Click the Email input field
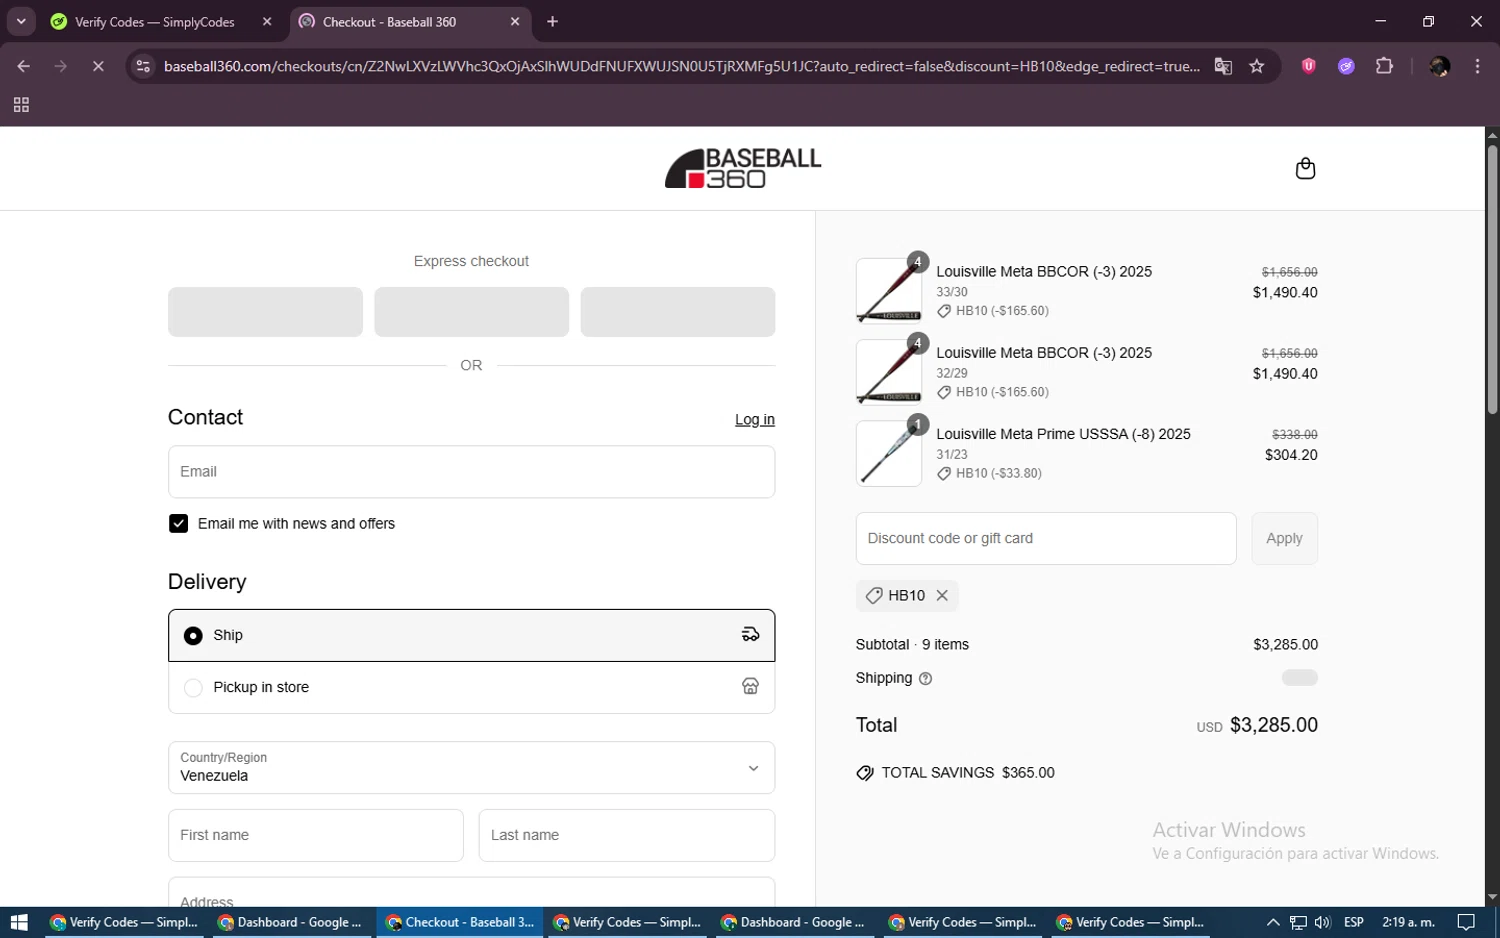Image resolution: width=1500 pixels, height=938 pixels. click(x=471, y=471)
